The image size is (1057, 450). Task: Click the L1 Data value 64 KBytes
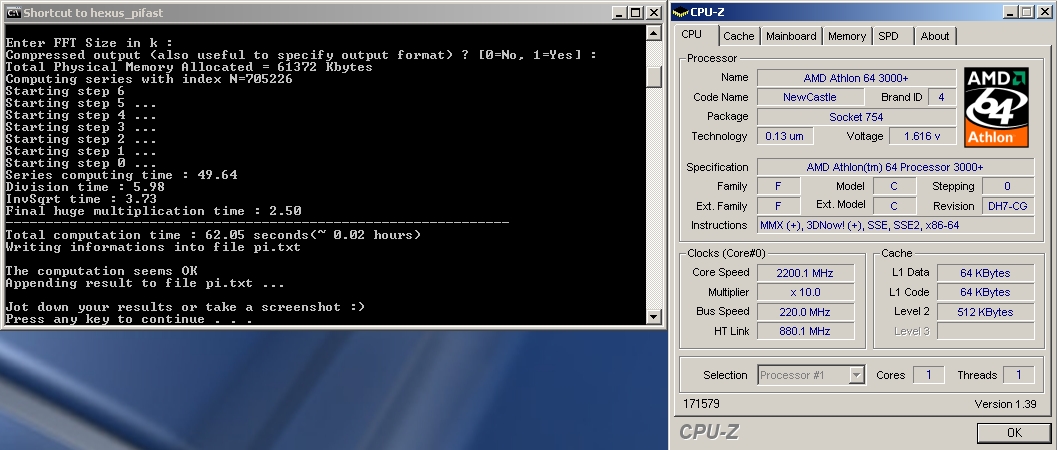coord(986,273)
